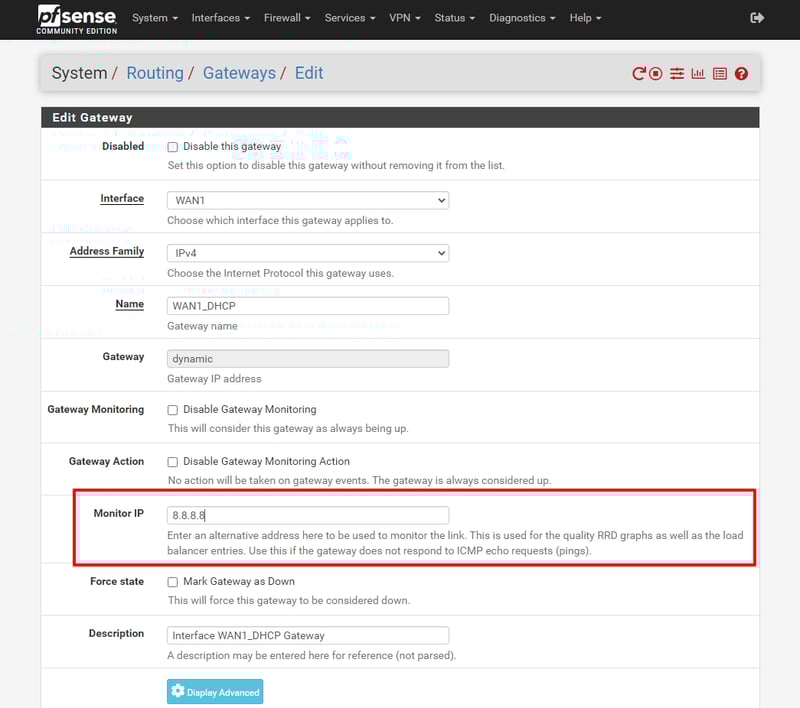Open related settings sliders icon
The height and width of the screenshot is (708, 800).
point(677,74)
